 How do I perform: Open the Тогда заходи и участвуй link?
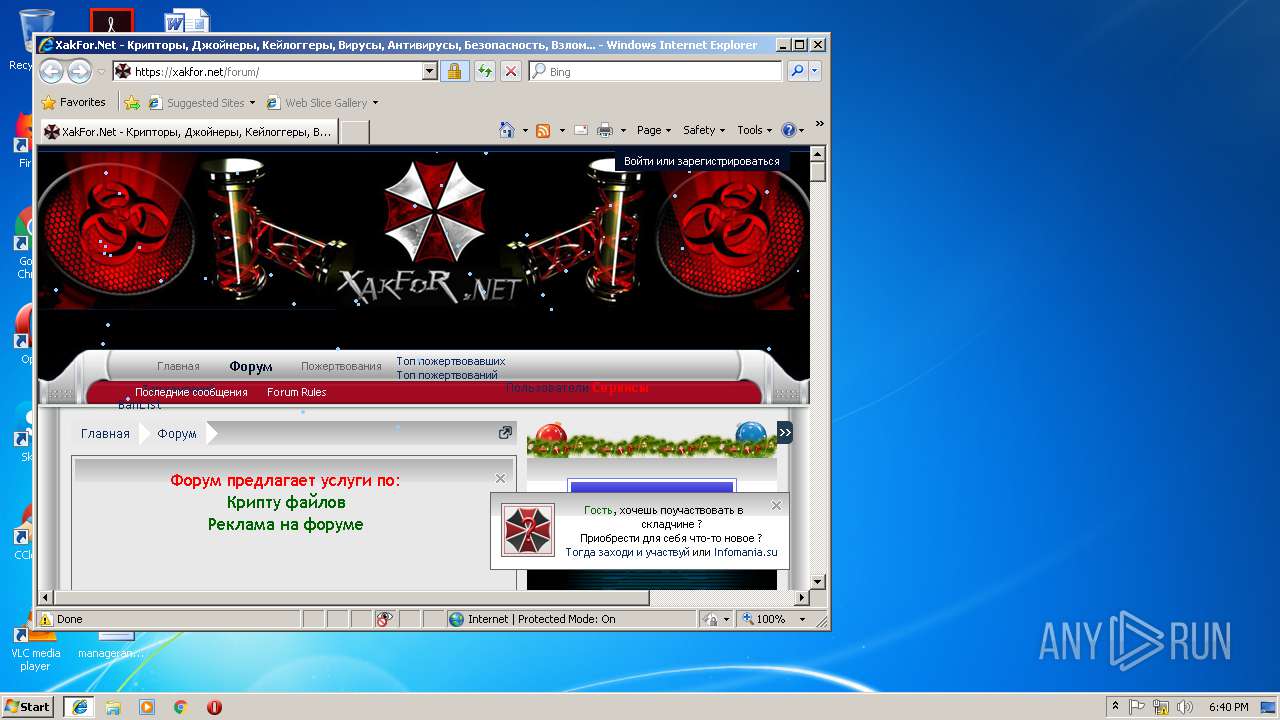[627, 552]
